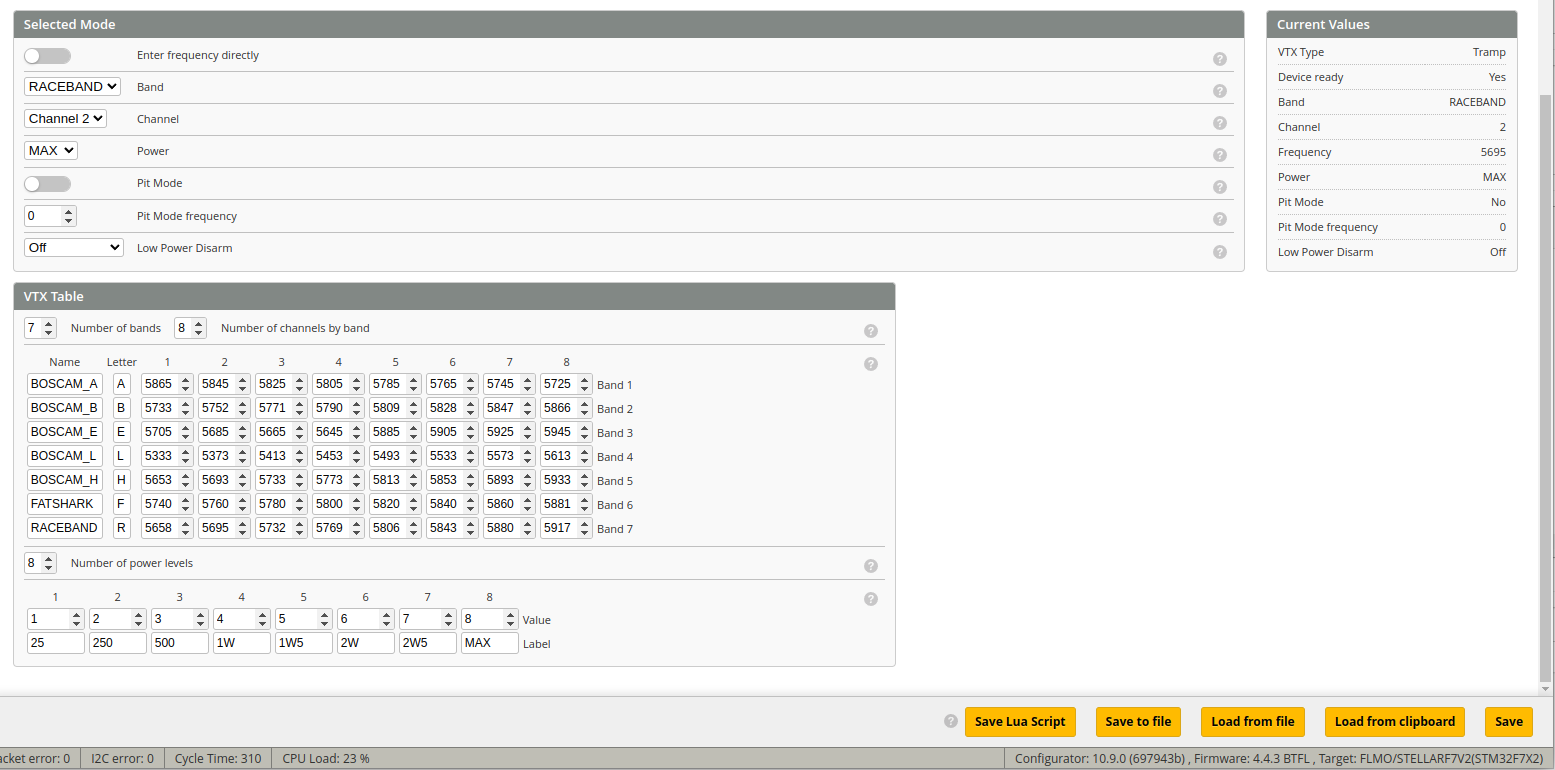Open the Low Power Disarm Off dropdown
The width and height of the screenshot is (1555, 770).
73,247
